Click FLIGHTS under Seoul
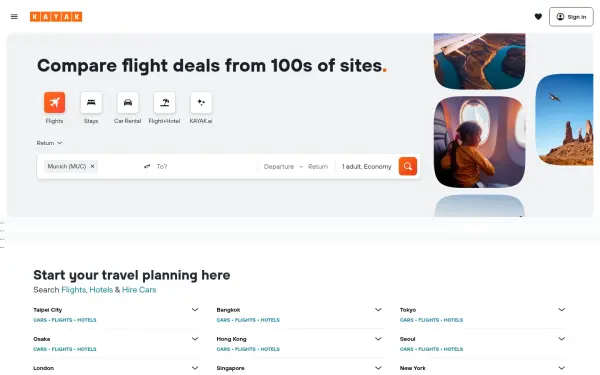The image size is (600, 375). point(429,349)
